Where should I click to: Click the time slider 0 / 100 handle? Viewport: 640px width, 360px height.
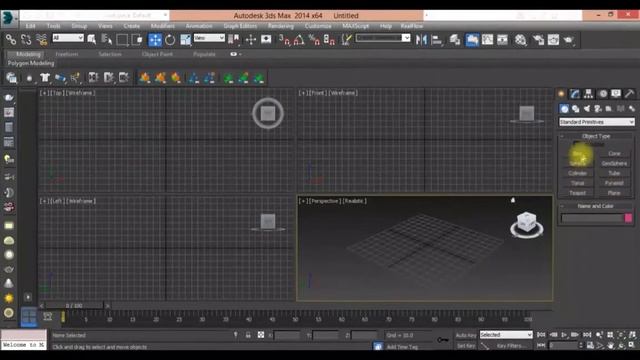[x=74, y=305]
